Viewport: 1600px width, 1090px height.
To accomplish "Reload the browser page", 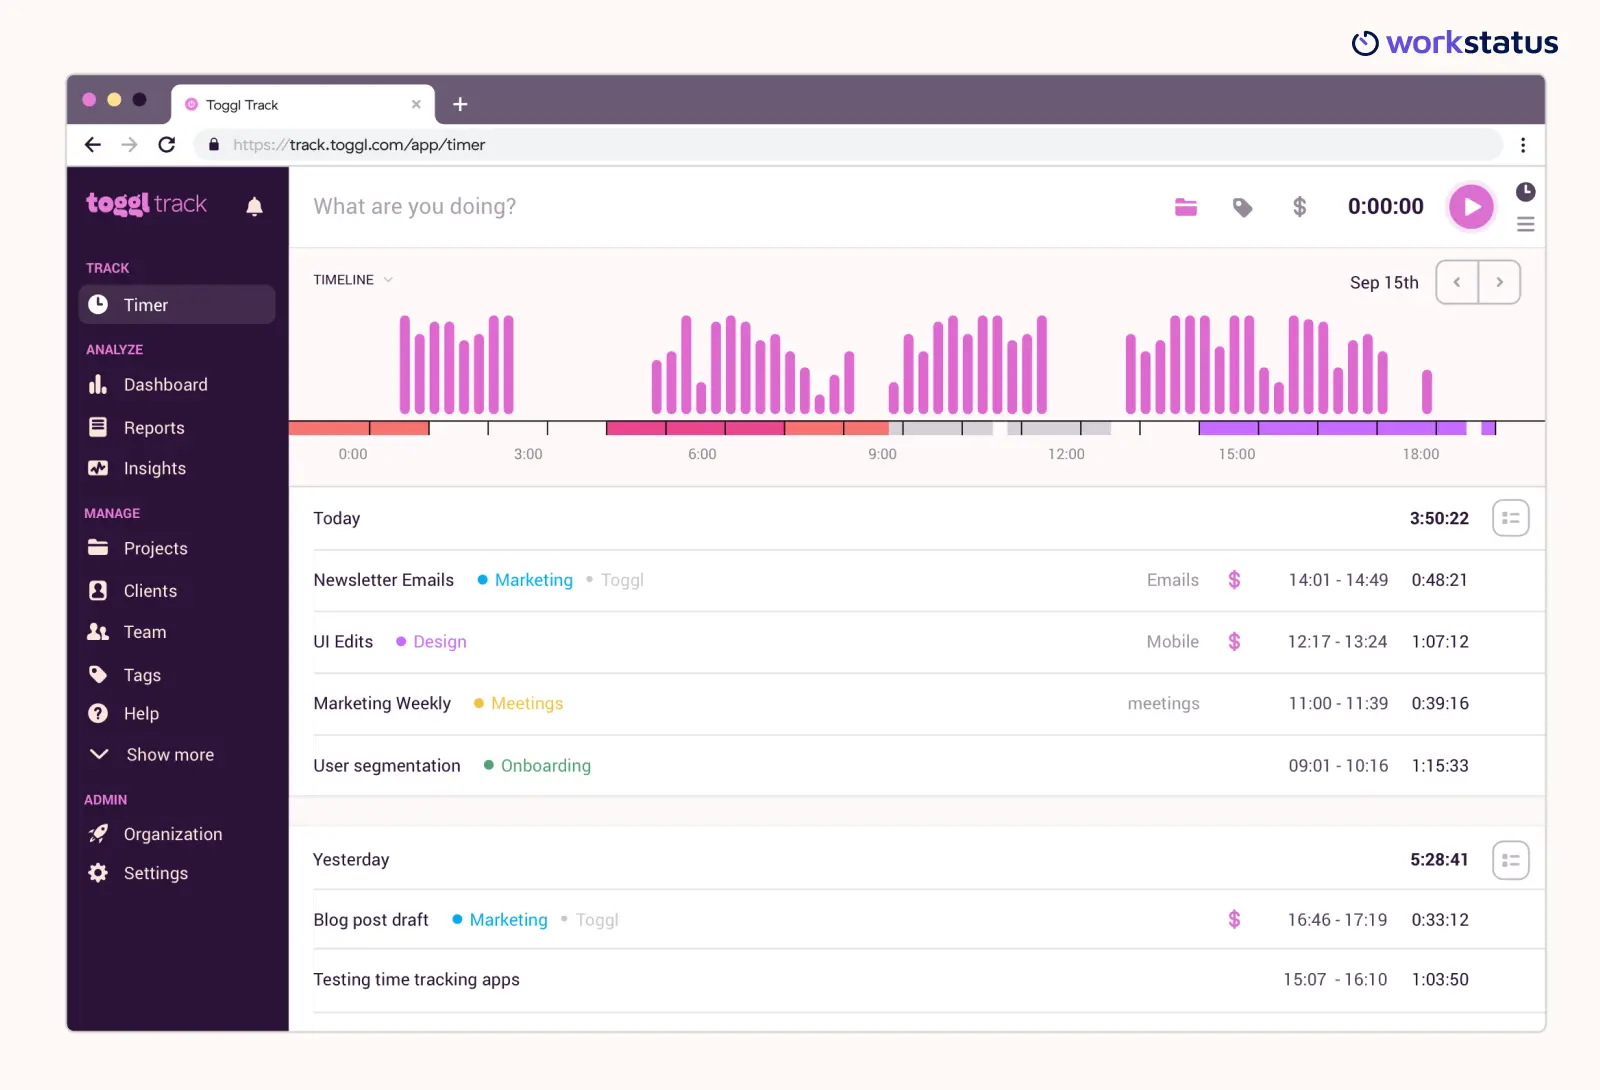I will click(167, 145).
